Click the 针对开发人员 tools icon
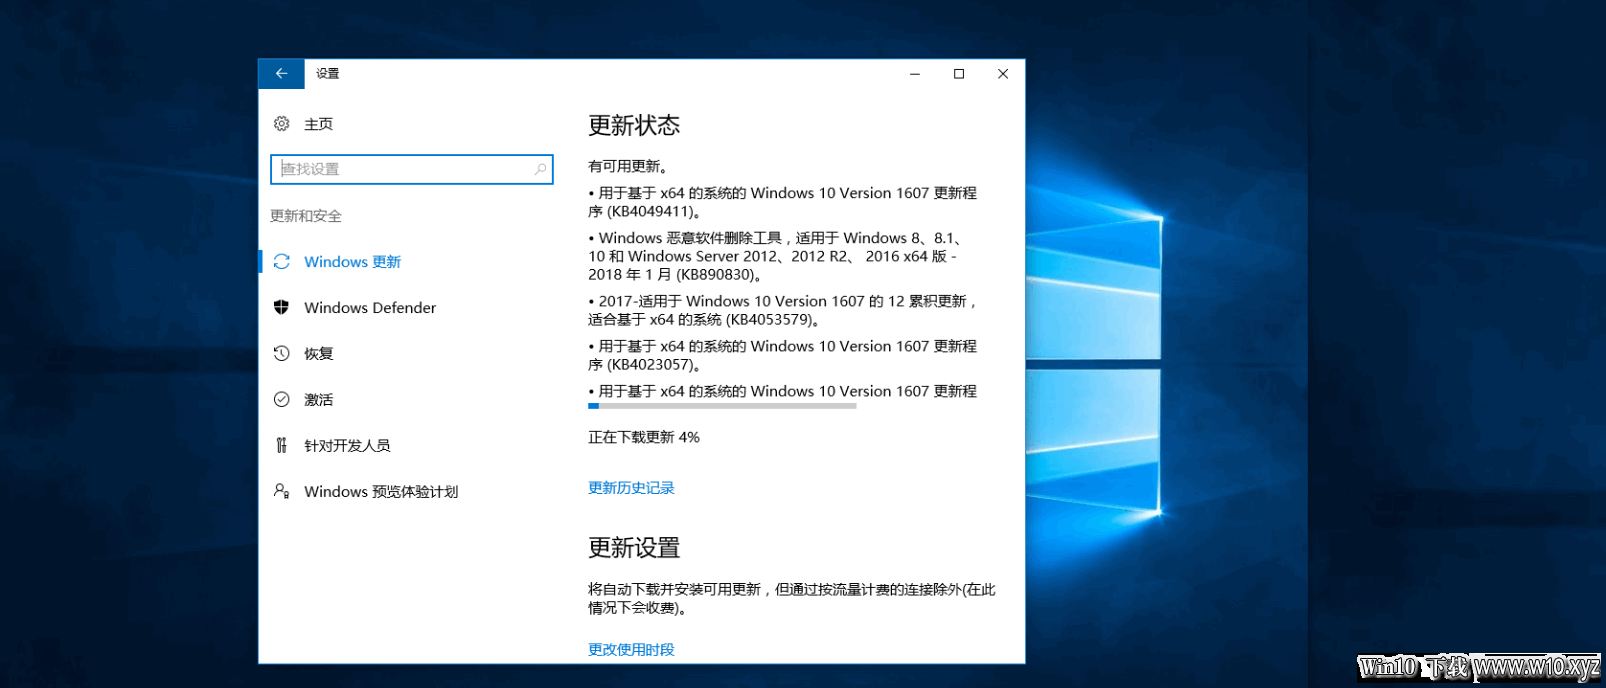Screen dimensions: 1606x688 click(x=282, y=445)
